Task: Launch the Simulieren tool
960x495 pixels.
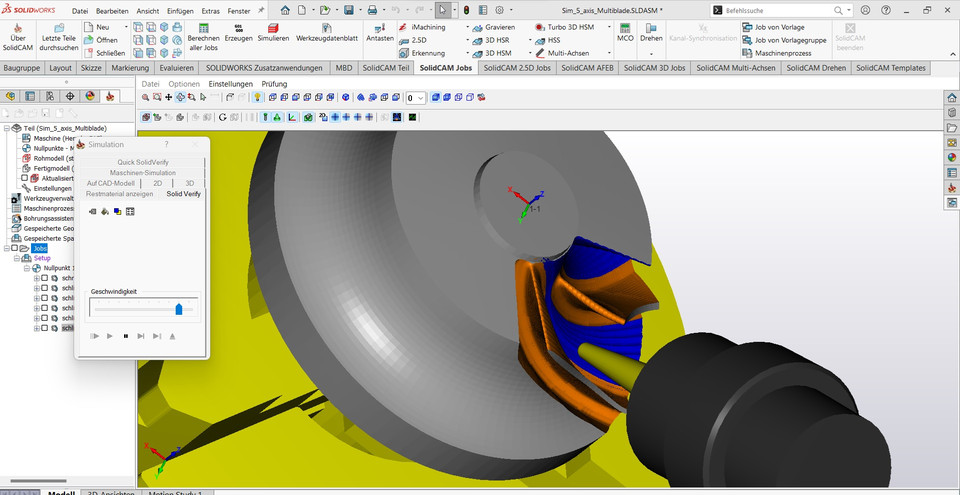Action: click(273, 33)
